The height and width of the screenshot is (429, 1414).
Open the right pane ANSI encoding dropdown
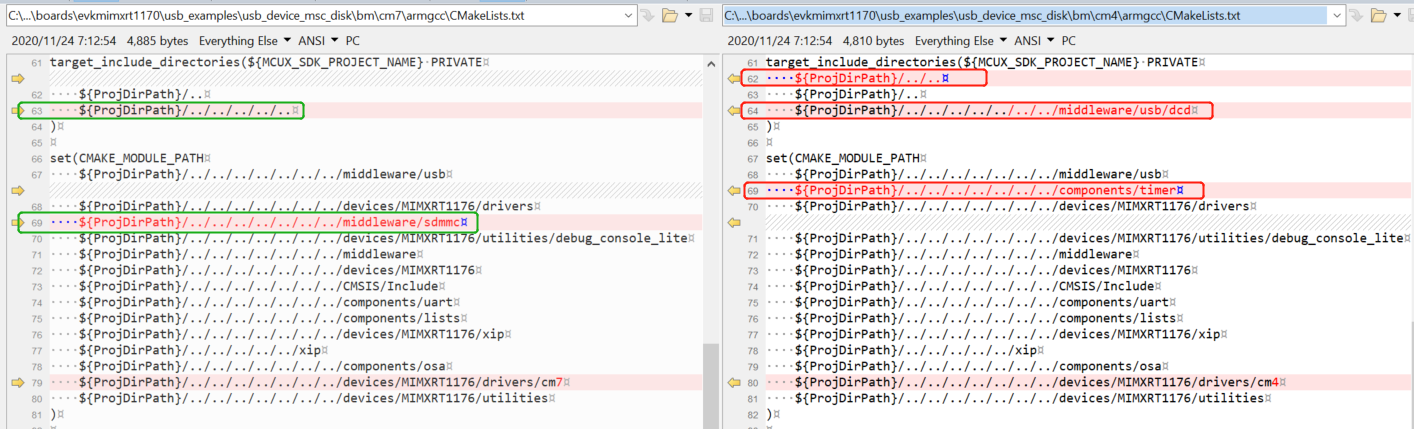1036,41
